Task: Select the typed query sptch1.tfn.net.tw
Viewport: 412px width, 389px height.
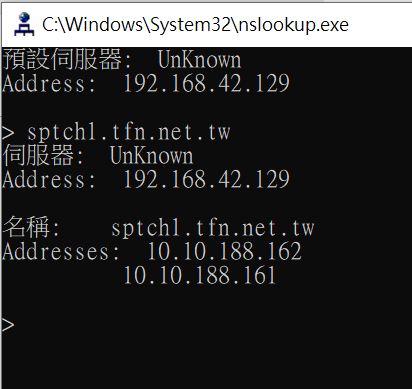Action: click(x=129, y=132)
